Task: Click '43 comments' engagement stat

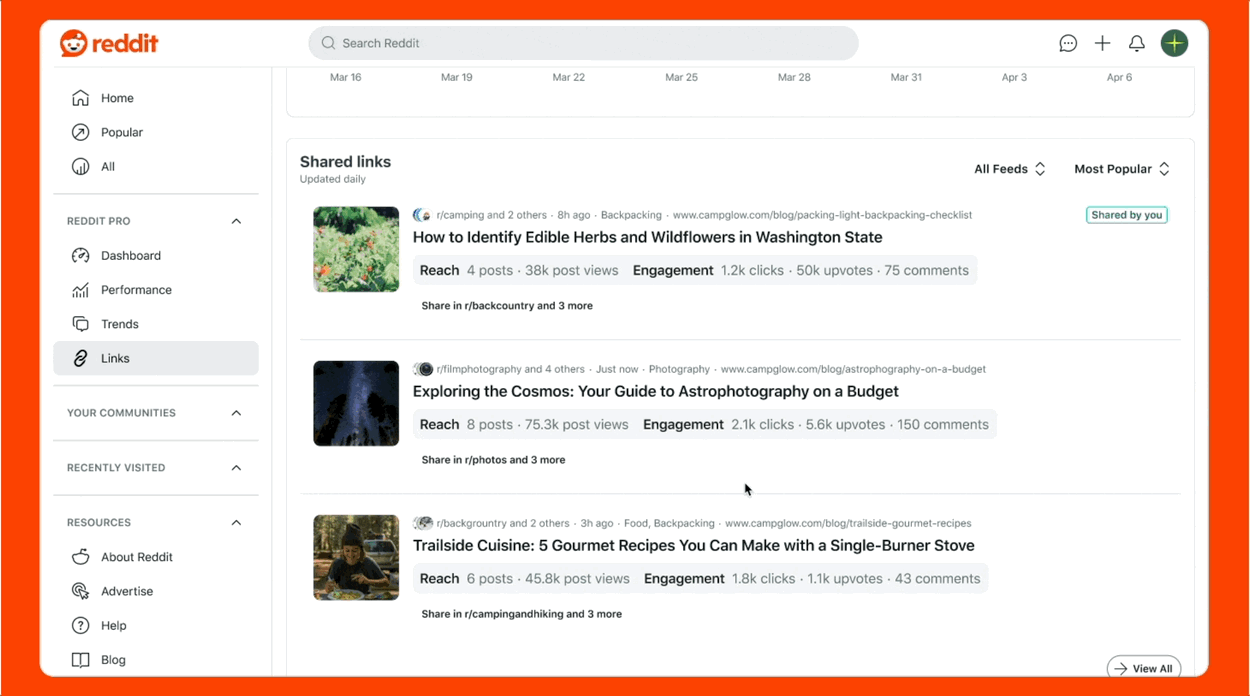Action: pyautogui.click(x=938, y=578)
